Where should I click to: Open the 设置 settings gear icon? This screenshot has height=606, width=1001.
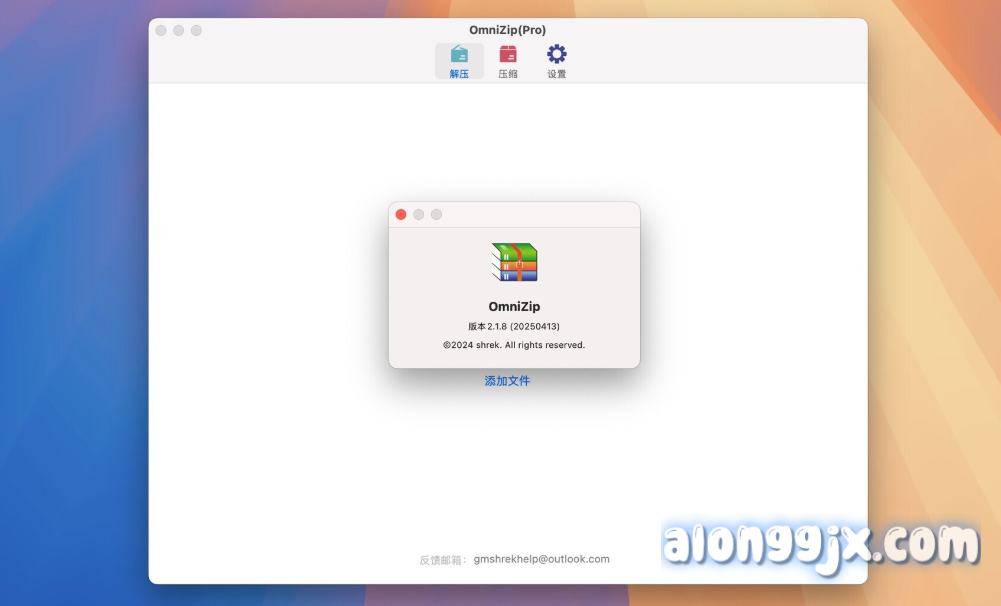pos(557,54)
